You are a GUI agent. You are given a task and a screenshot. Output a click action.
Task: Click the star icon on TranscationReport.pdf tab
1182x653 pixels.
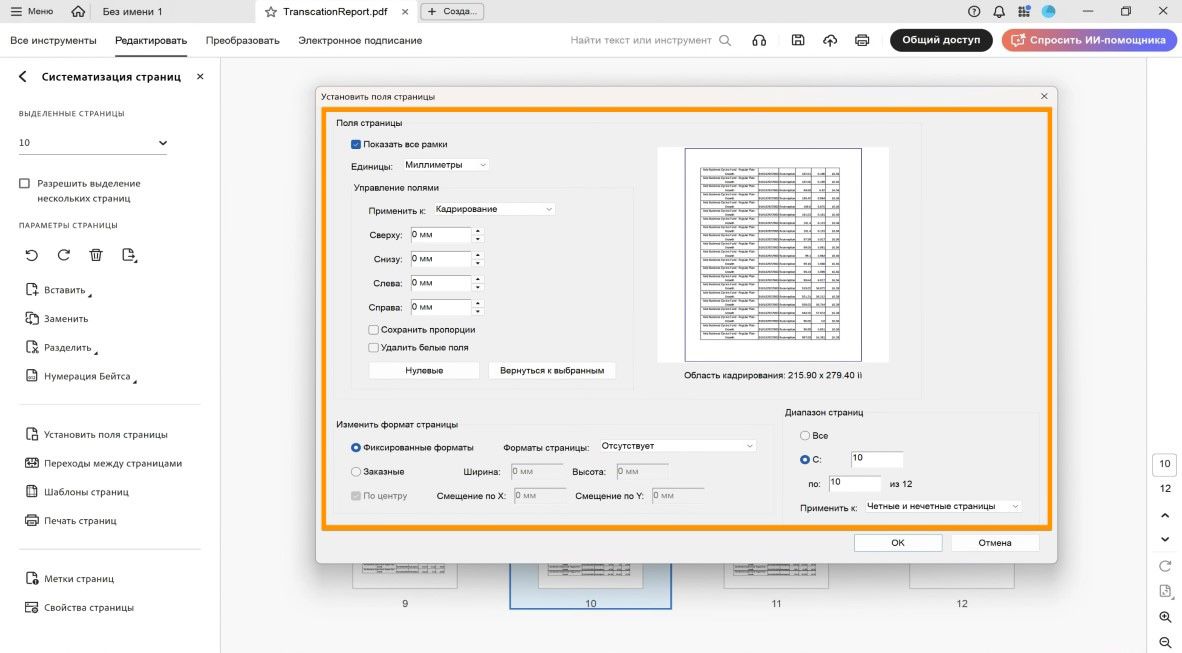(271, 12)
